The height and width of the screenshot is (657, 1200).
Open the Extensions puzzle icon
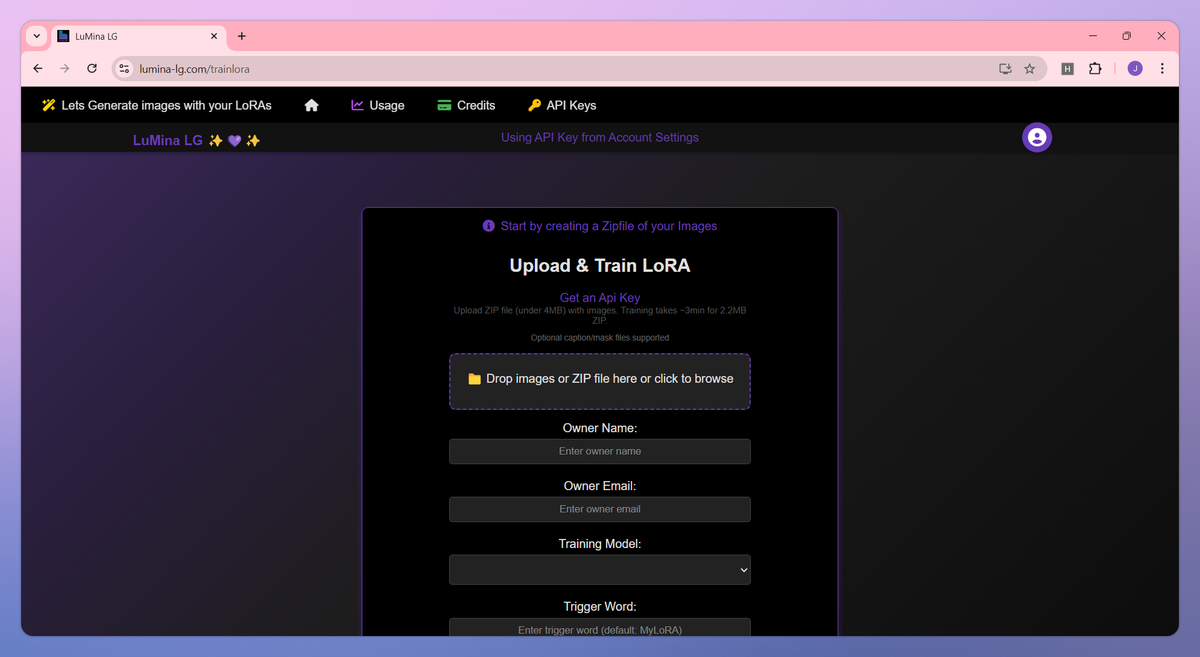tap(1095, 69)
